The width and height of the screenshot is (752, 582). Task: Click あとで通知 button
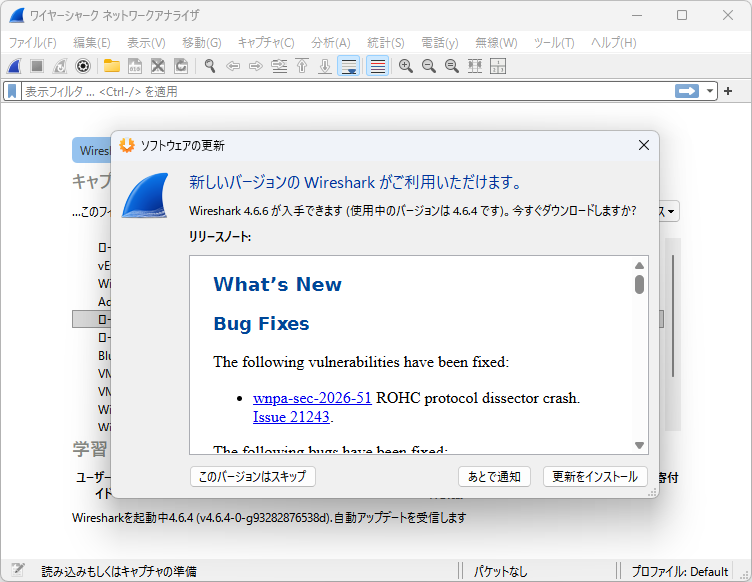coord(494,477)
